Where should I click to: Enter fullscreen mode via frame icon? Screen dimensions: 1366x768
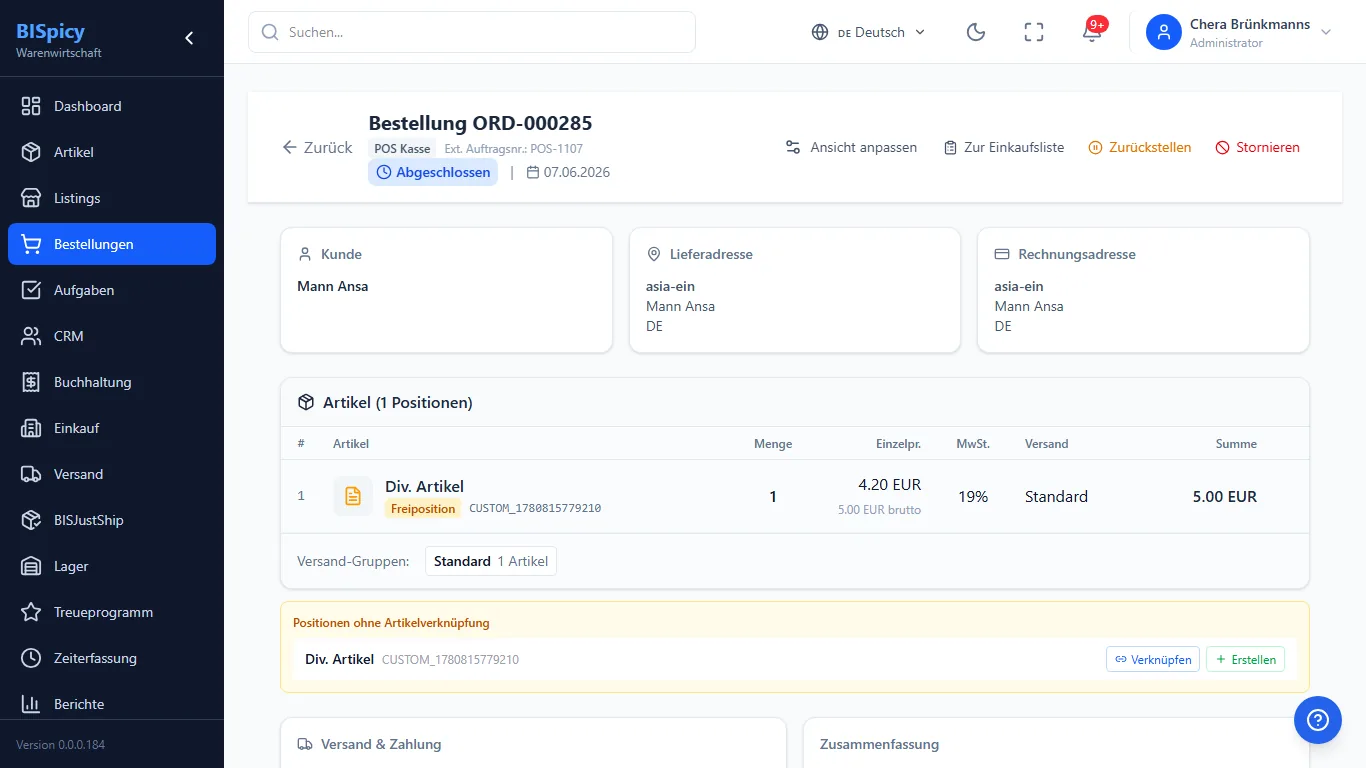point(1034,32)
